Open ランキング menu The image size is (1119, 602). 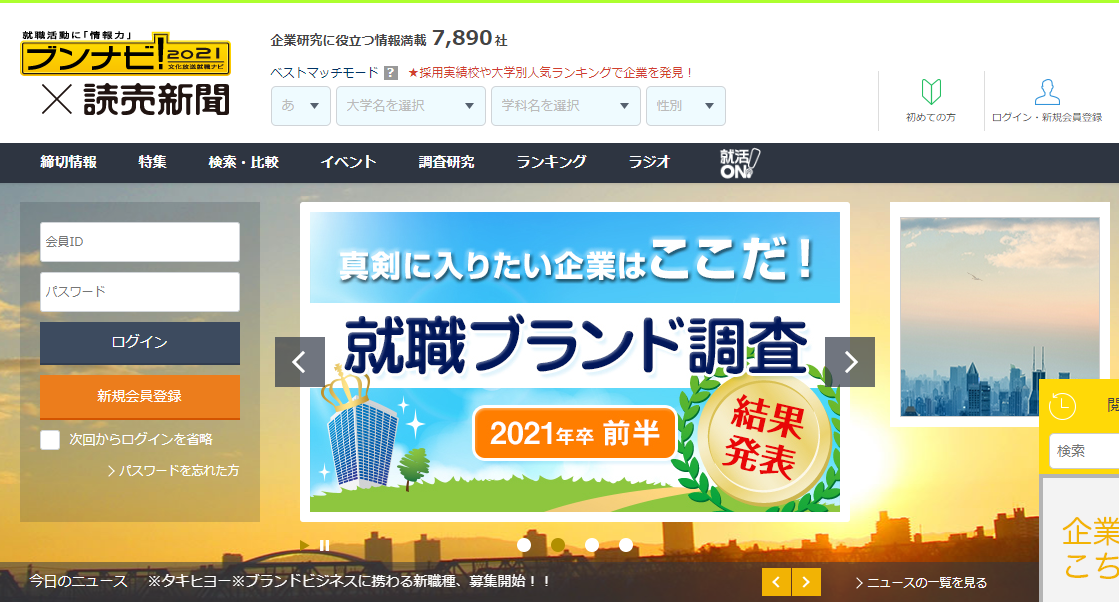[551, 162]
